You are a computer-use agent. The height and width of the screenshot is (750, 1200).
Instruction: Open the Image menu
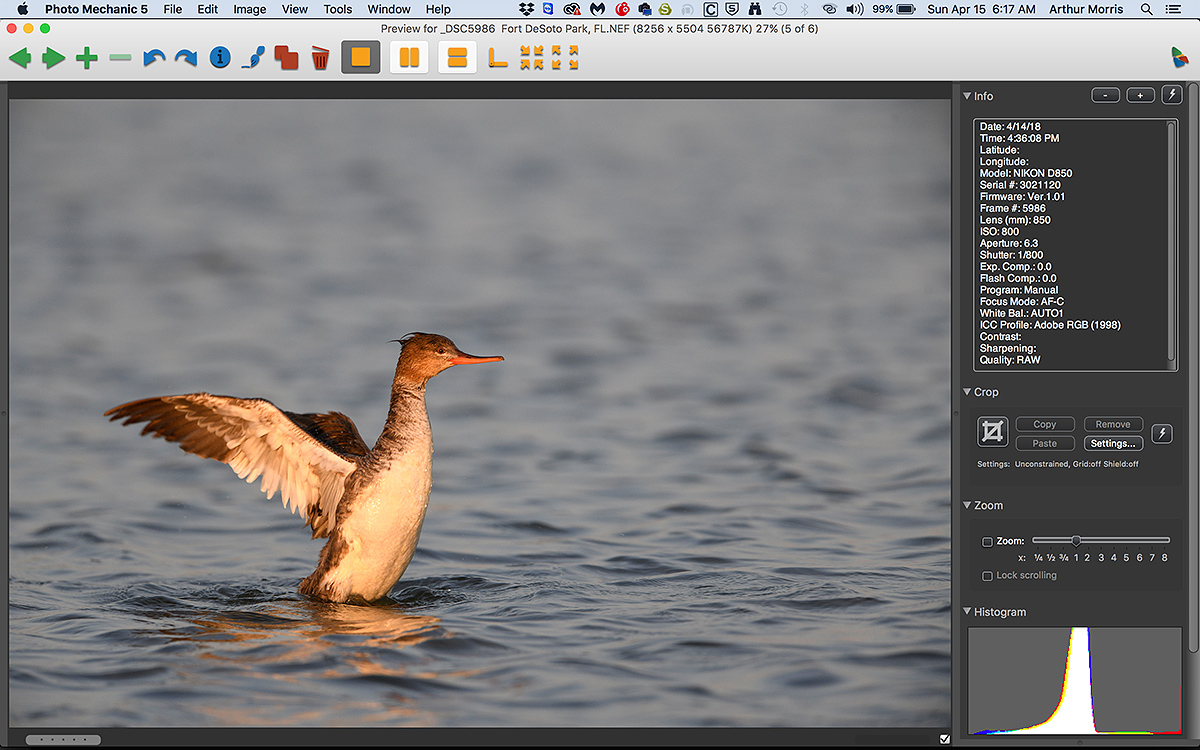click(x=249, y=9)
